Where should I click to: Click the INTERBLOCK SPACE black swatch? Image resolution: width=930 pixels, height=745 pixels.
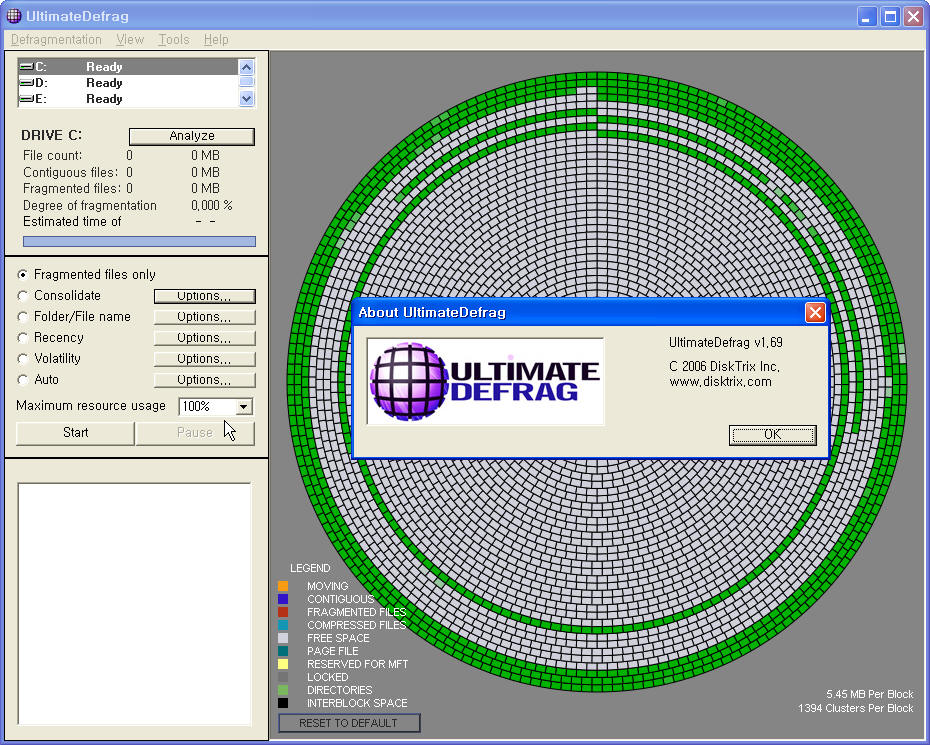[283, 703]
